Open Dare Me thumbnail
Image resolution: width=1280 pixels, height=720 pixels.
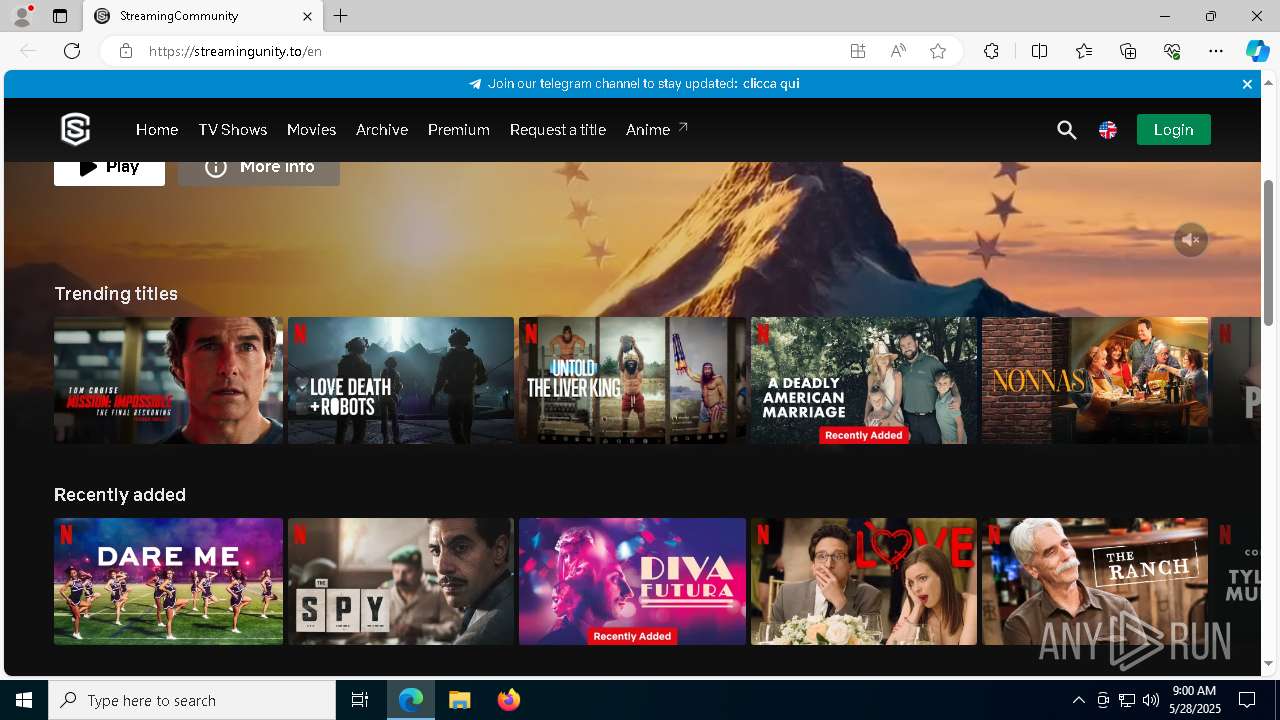168,581
